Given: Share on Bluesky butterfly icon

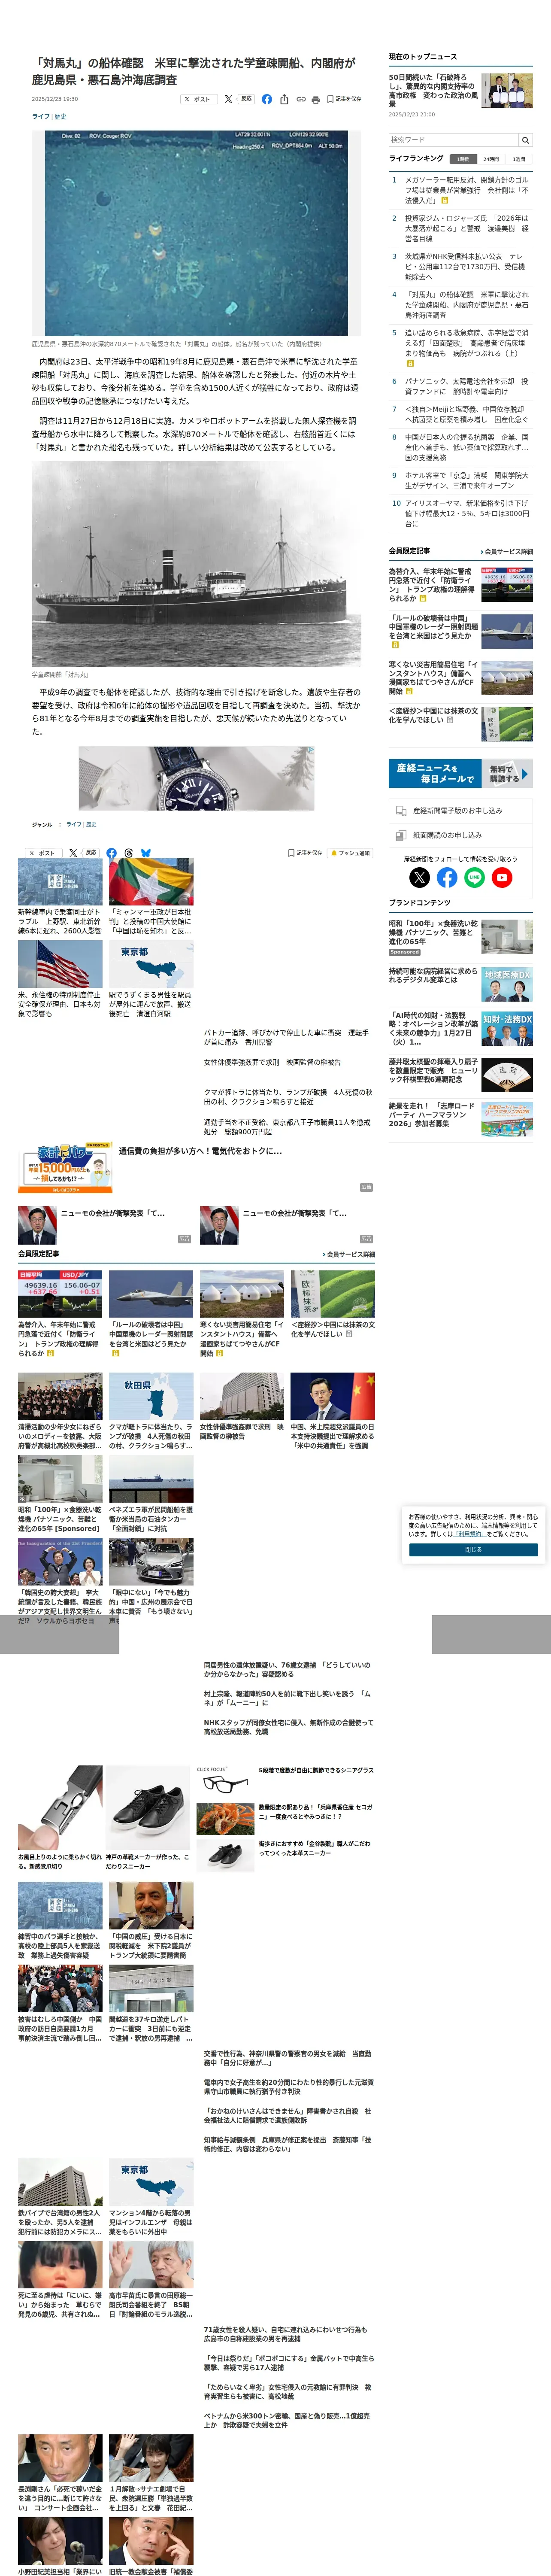Looking at the screenshot, I should [146, 853].
